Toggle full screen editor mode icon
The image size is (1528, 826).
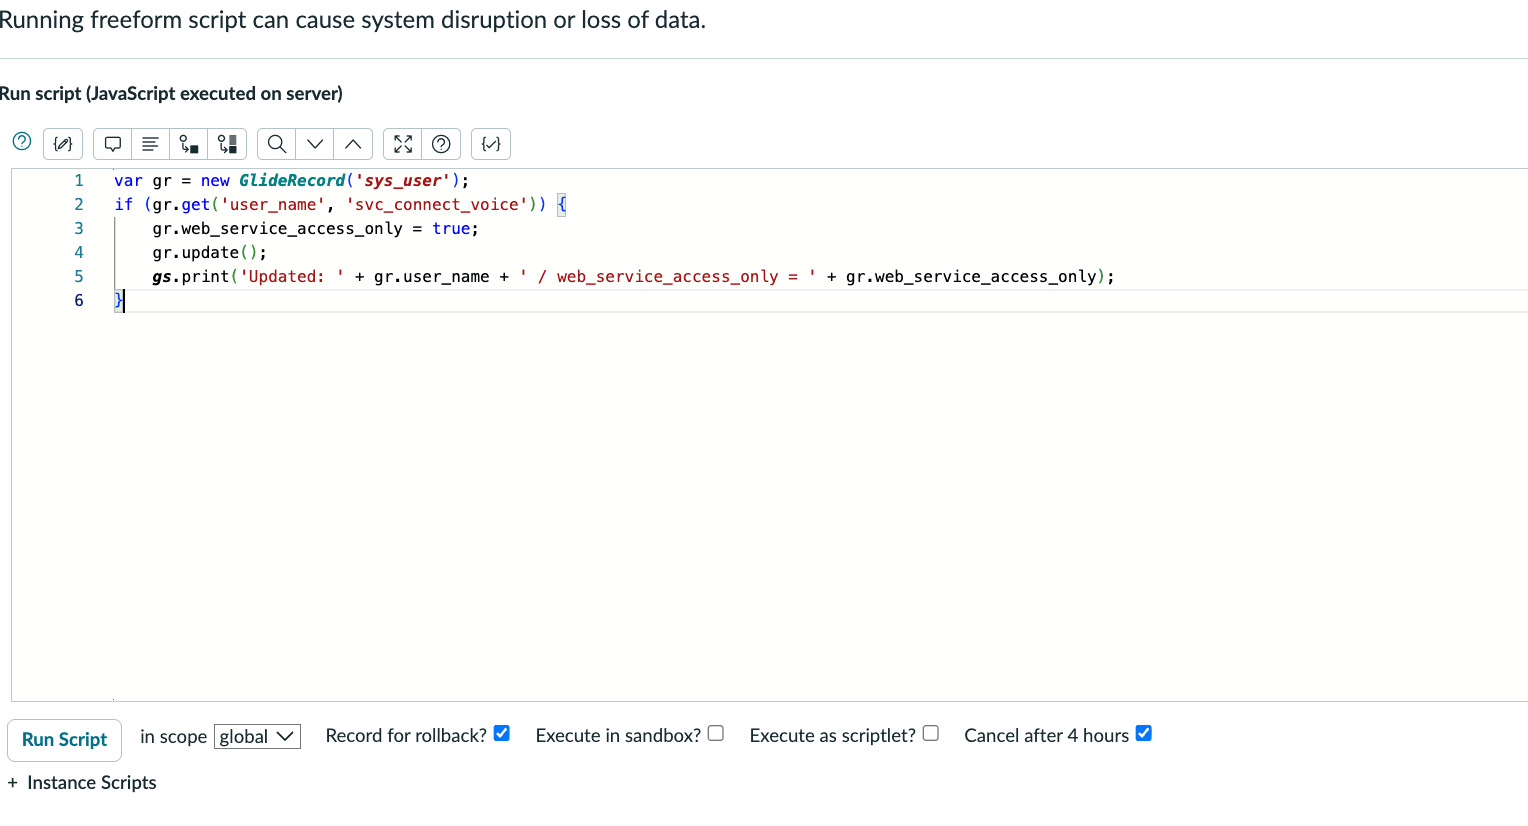click(403, 144)
